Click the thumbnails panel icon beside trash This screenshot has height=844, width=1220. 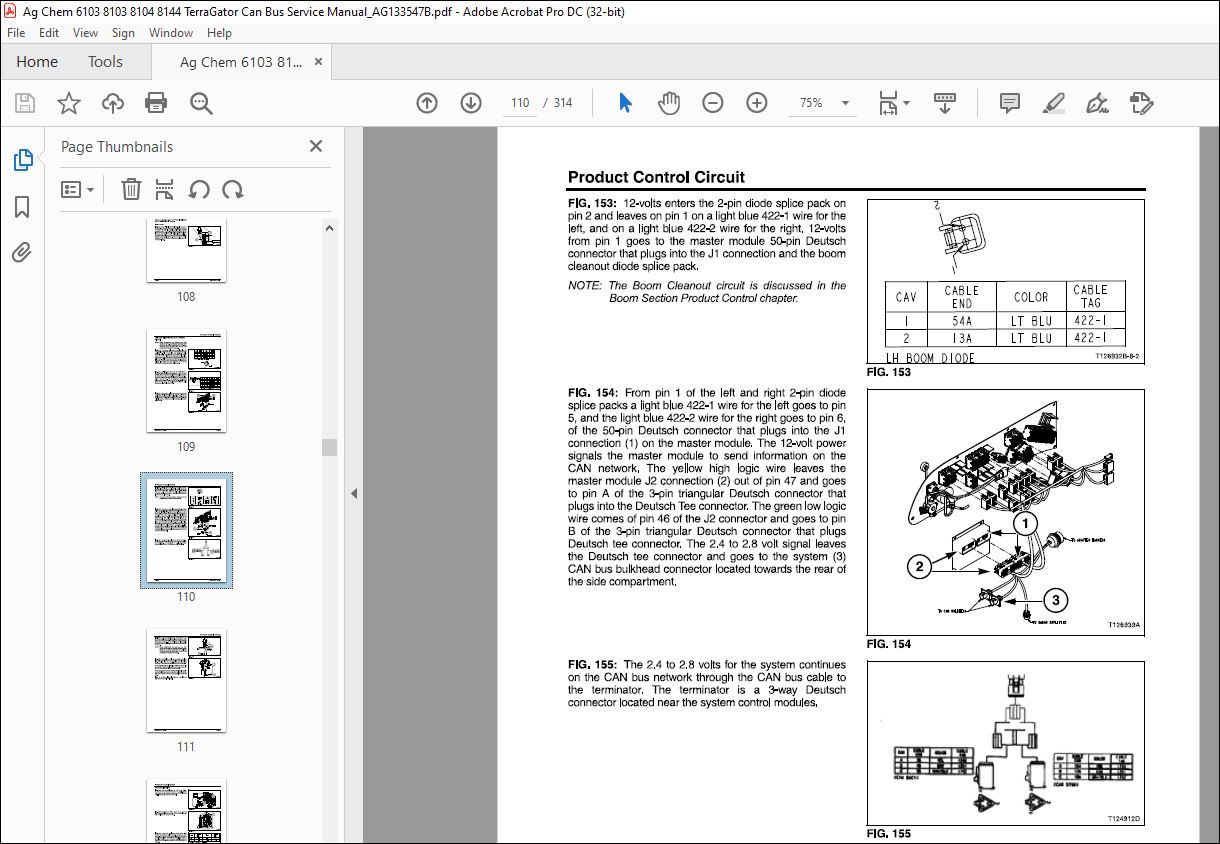(165, 189)
